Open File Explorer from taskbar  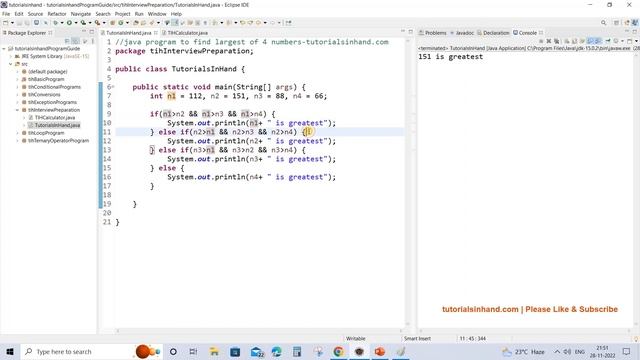pos(214,351)
